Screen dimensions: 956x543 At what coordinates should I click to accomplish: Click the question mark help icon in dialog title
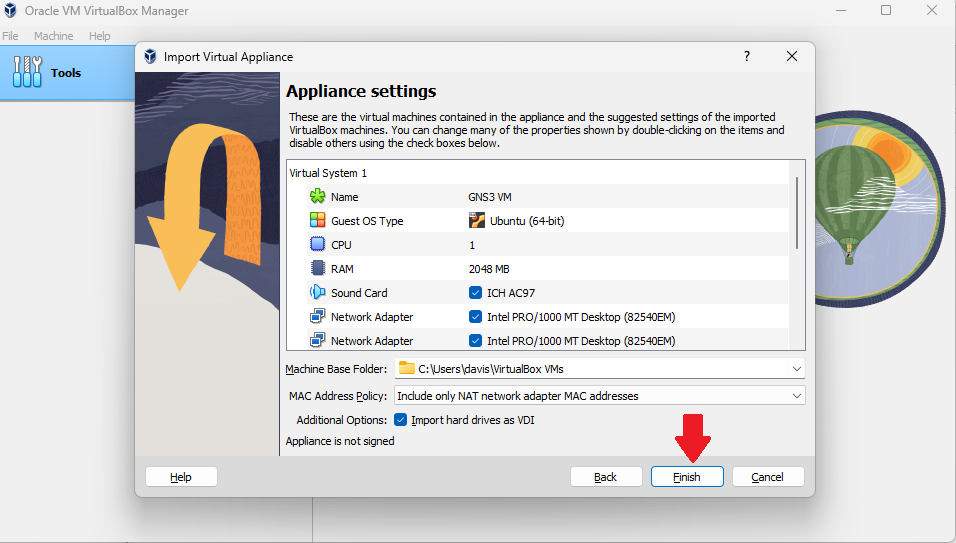[747, 56]
